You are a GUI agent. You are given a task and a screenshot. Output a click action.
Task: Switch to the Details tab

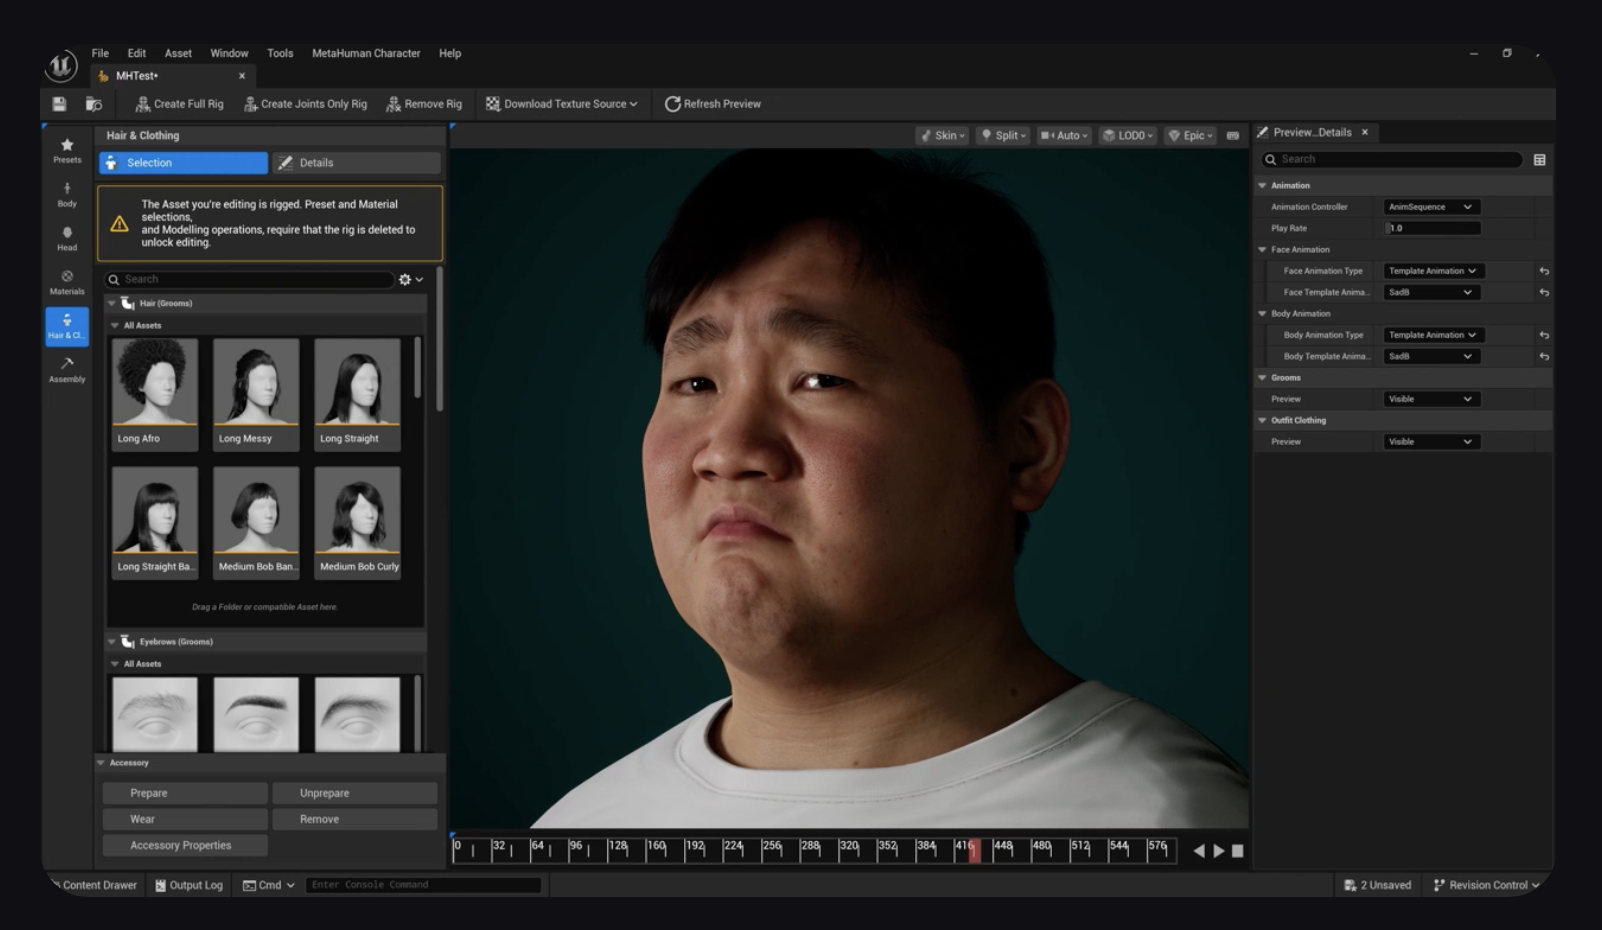[x=356, y=163]
